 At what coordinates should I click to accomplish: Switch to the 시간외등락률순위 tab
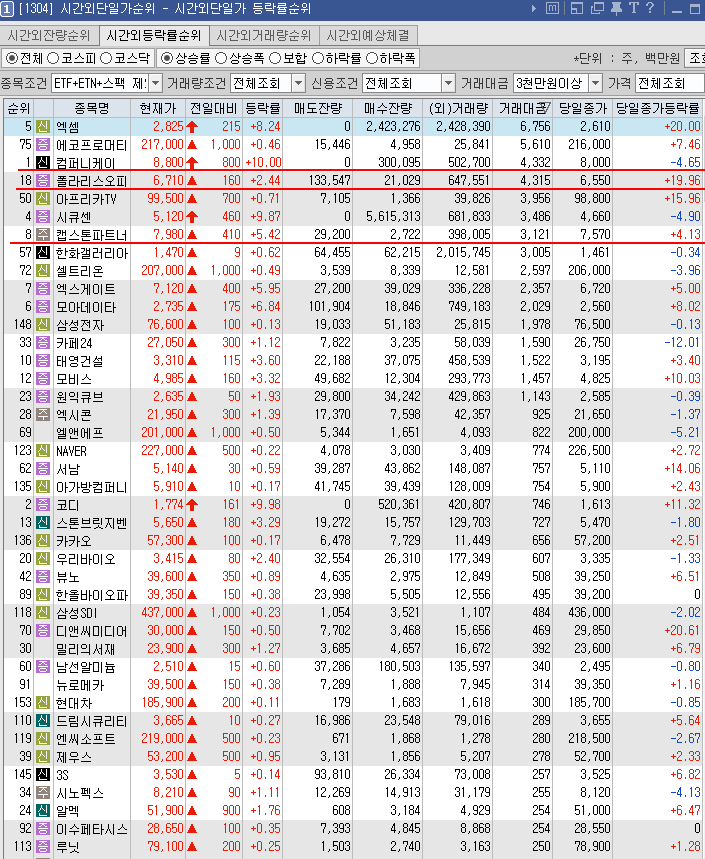154,36
